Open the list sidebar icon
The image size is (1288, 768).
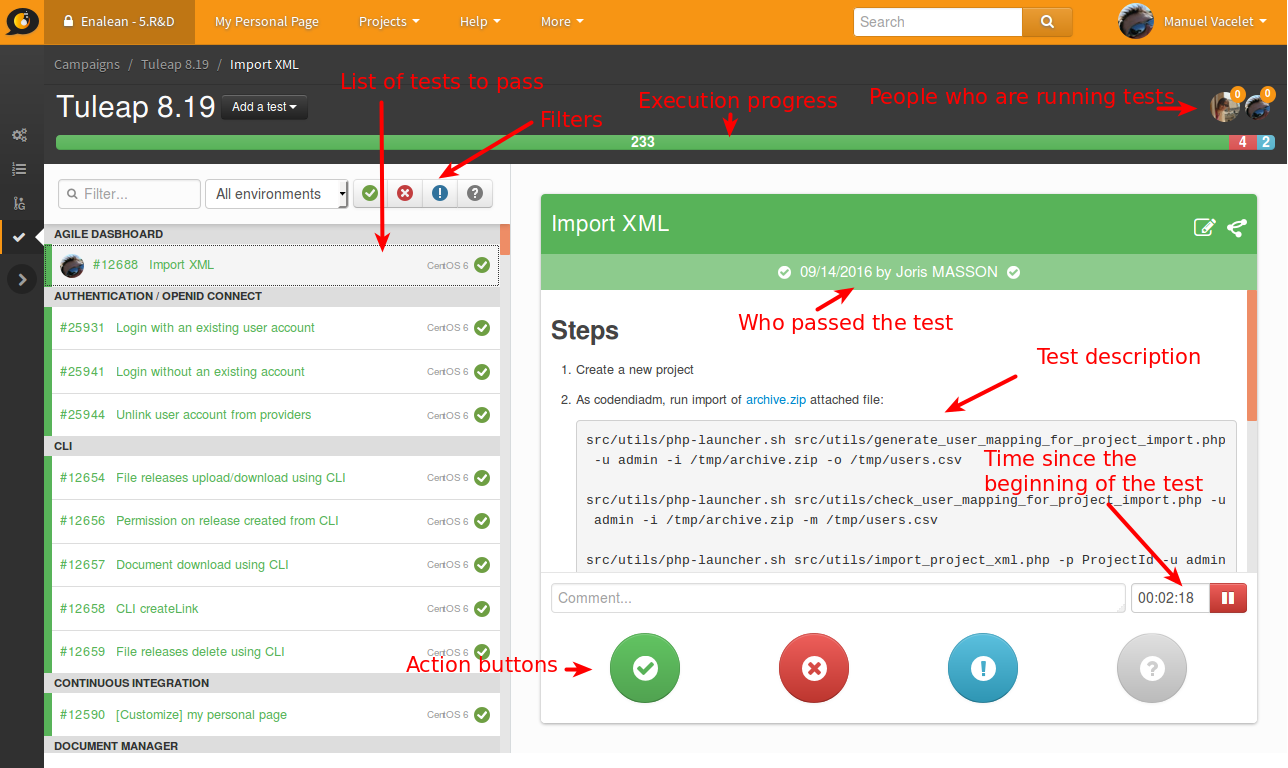click(19, 169)
